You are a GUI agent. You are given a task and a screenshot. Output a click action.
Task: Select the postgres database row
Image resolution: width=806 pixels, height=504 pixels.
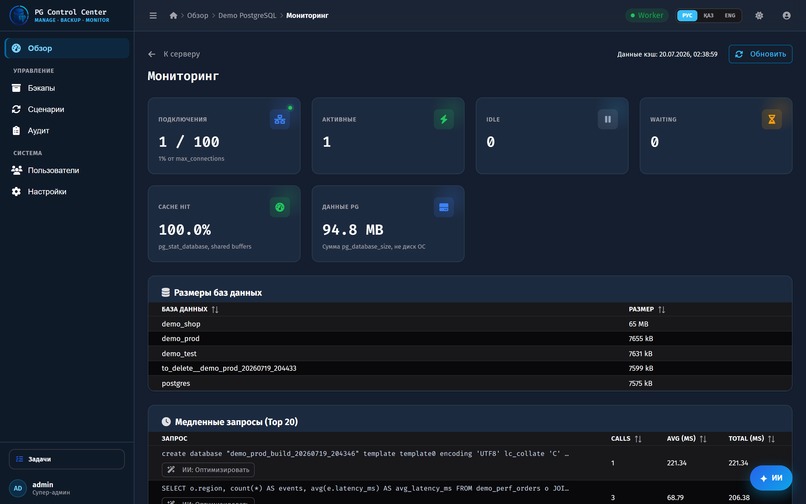470,383
